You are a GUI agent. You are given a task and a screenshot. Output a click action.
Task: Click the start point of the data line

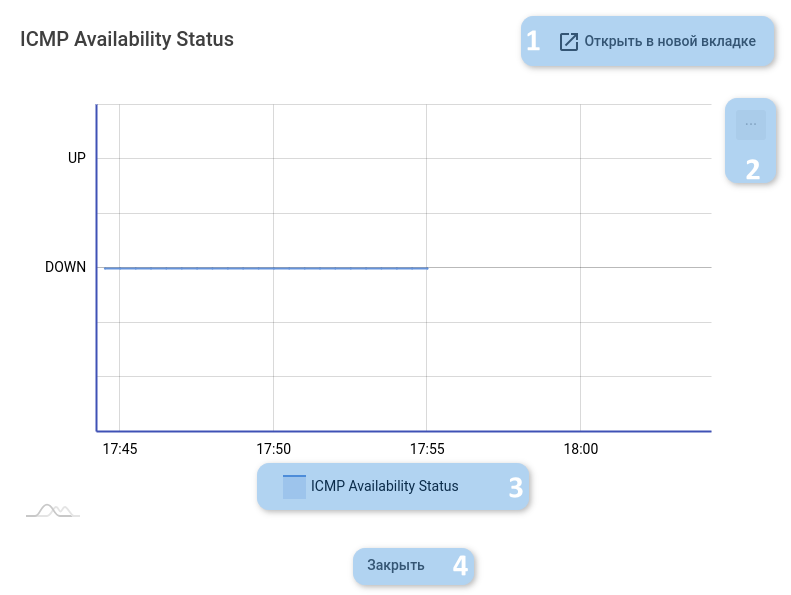pos(105,268)
